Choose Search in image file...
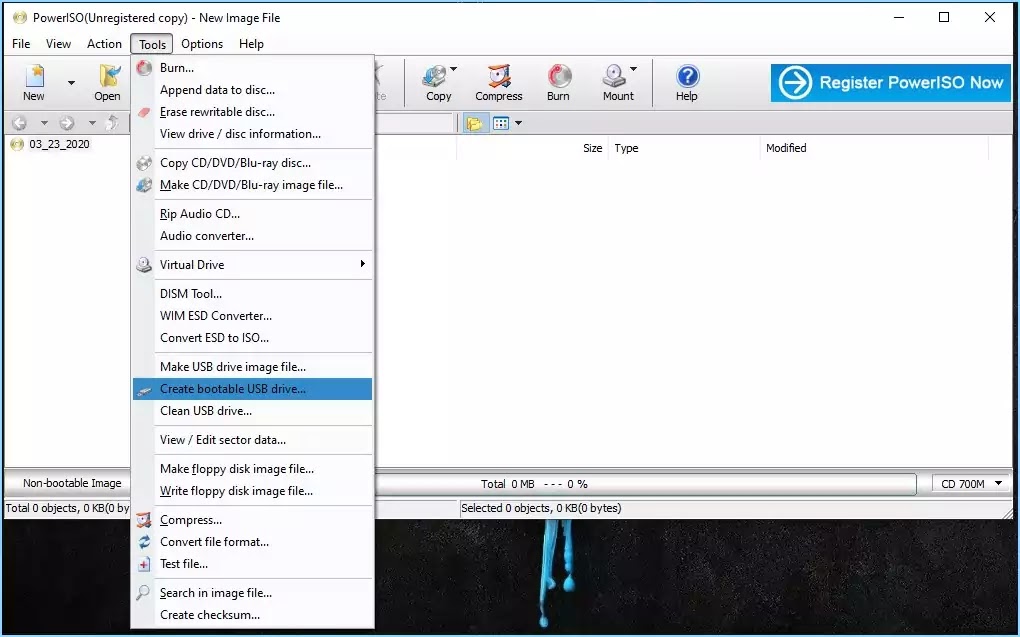Viewport: 1020px width, 637px height. [x=252, y=593]
